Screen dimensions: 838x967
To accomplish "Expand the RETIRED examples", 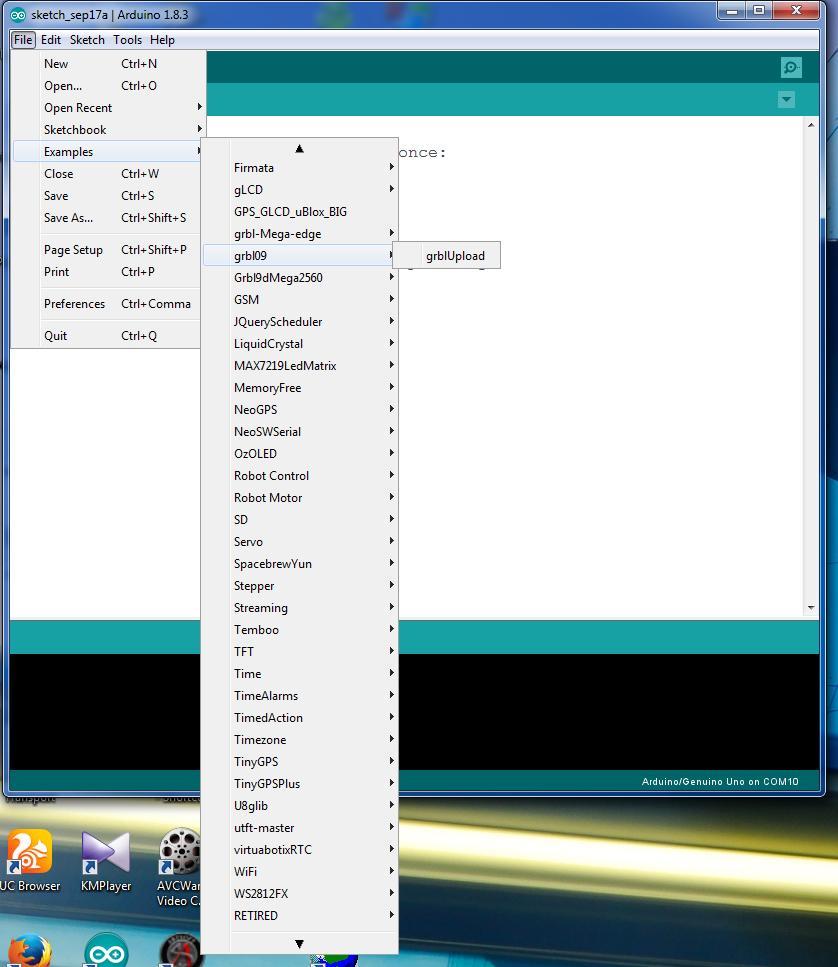I will point(300,916).
